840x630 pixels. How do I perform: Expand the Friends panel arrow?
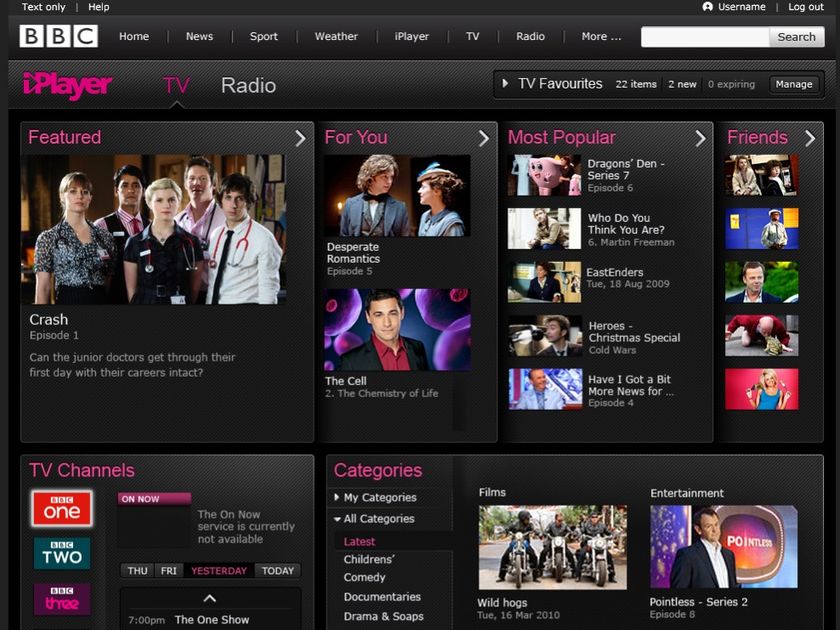809,138
